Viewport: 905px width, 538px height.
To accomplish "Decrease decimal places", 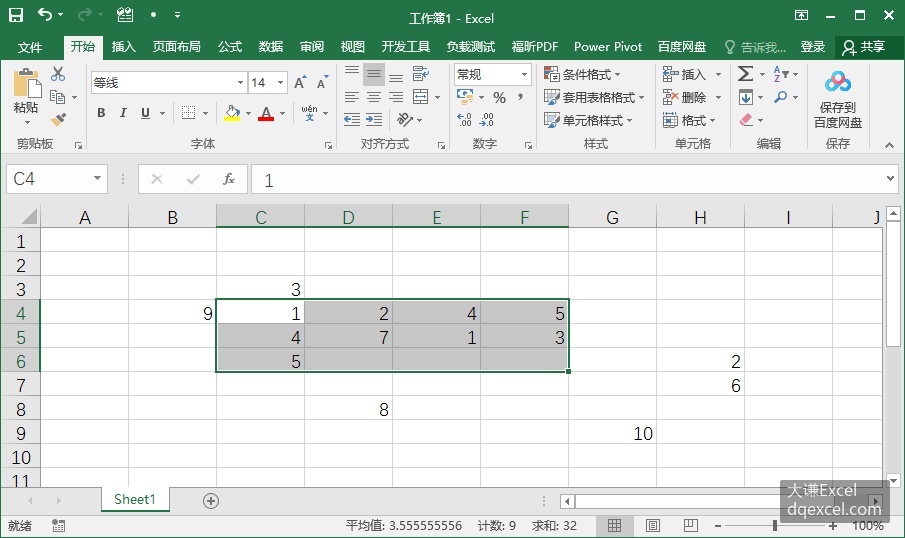I will 487,119.
